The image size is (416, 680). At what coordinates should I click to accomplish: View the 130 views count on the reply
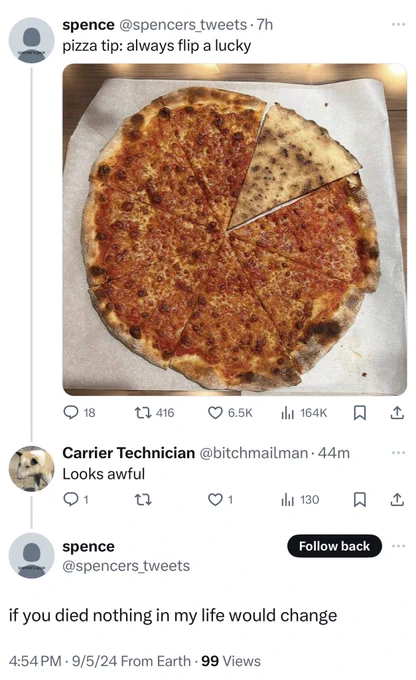click(300, 500)
